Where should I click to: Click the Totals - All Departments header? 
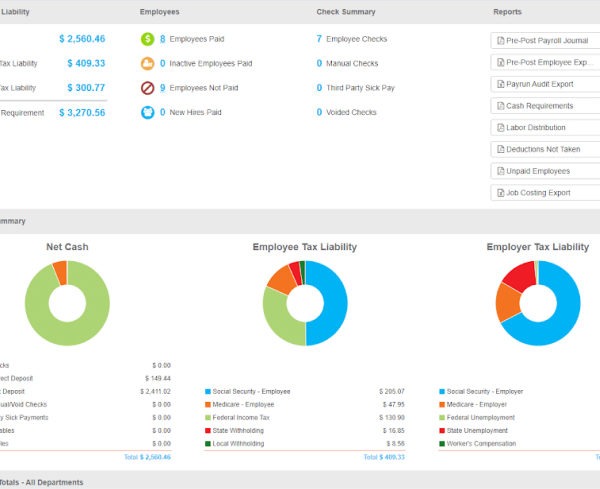click(41, 482)
